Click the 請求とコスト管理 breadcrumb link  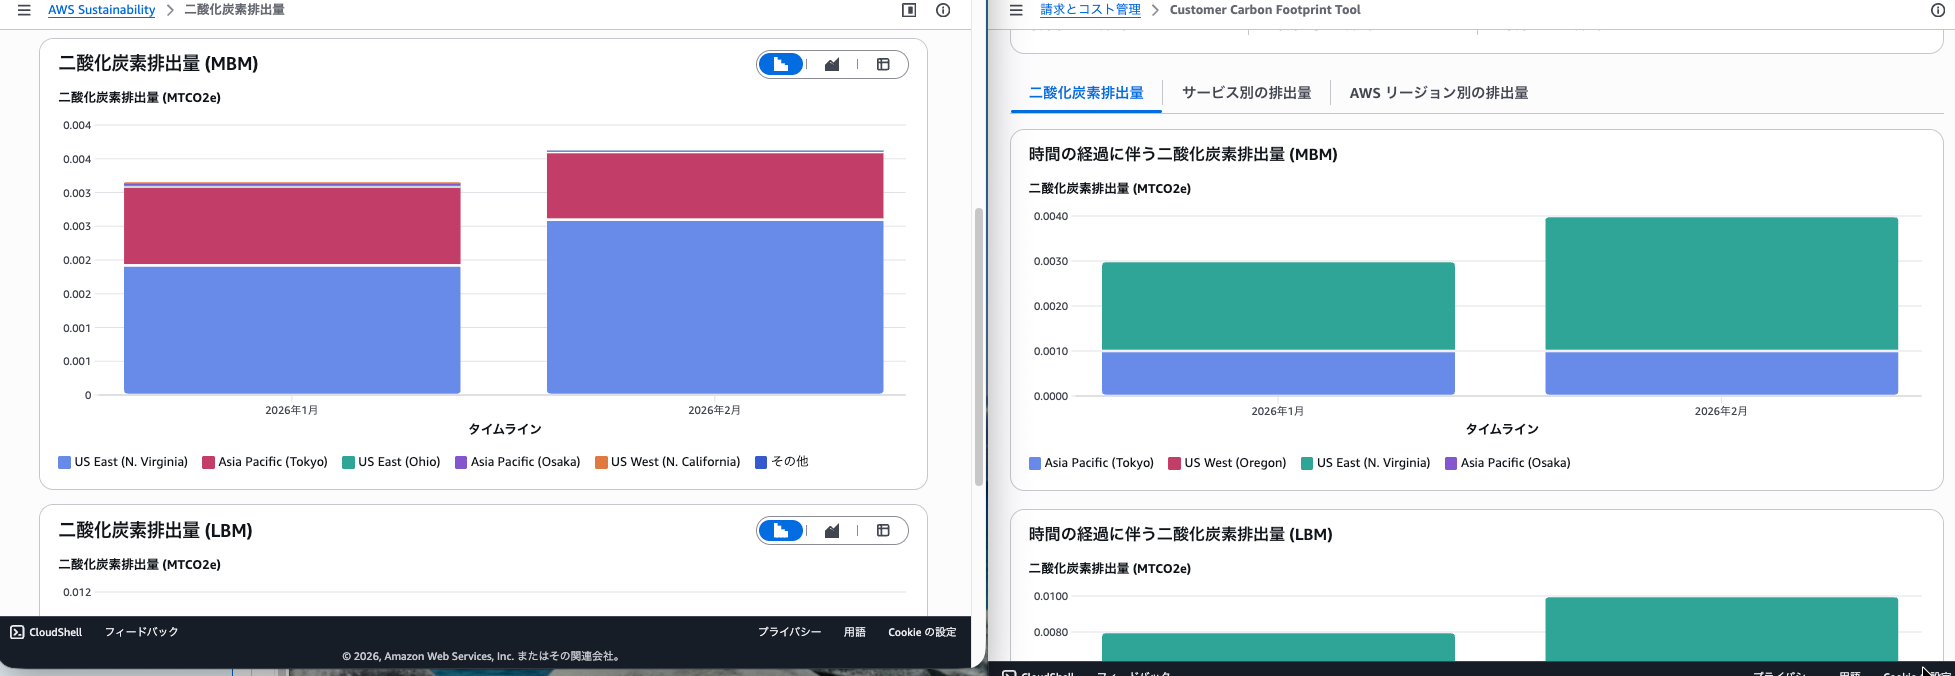coord(1090,10)
